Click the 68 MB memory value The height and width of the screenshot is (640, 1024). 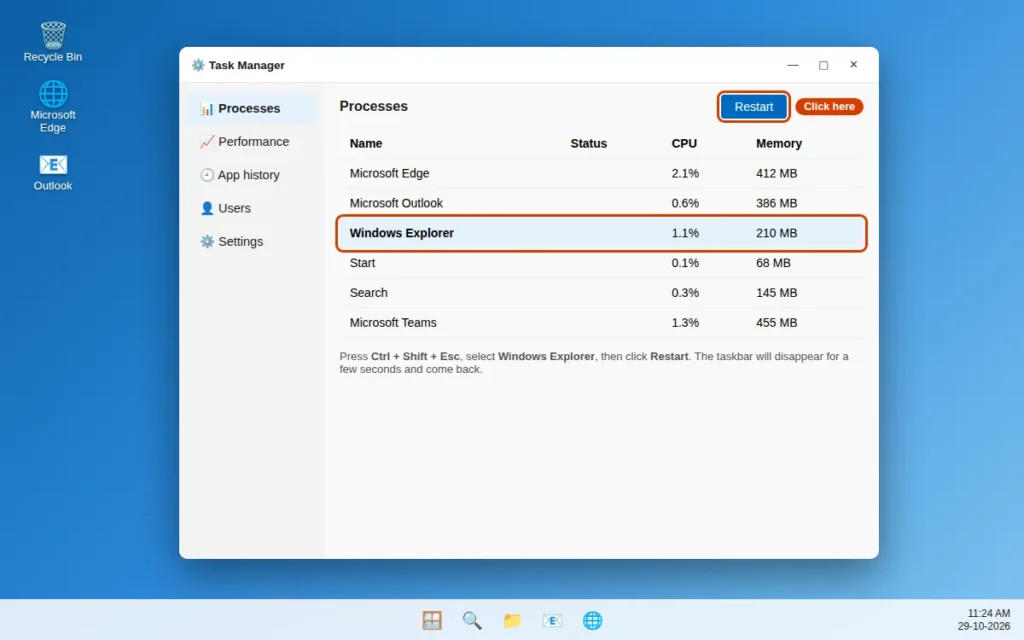click(773, 263)
